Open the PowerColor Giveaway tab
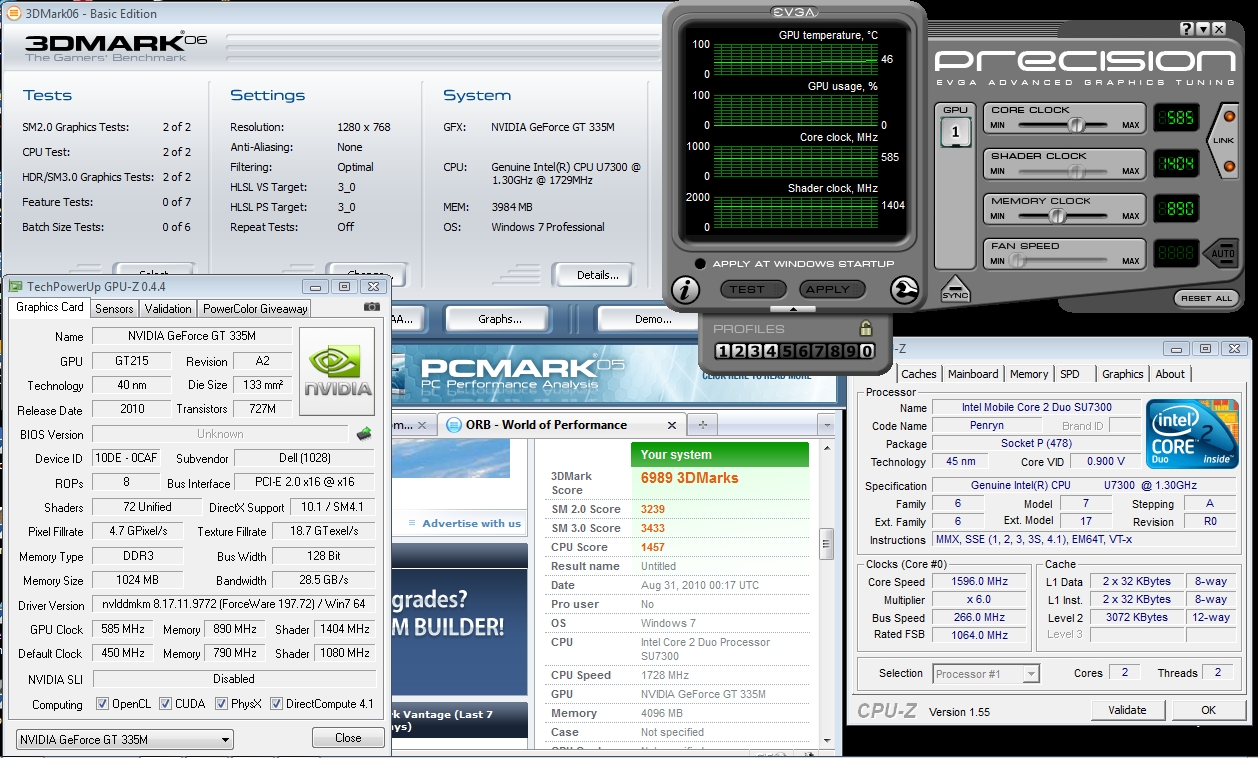The width and height of the screenshot is (1258, 758). (255, 309)
